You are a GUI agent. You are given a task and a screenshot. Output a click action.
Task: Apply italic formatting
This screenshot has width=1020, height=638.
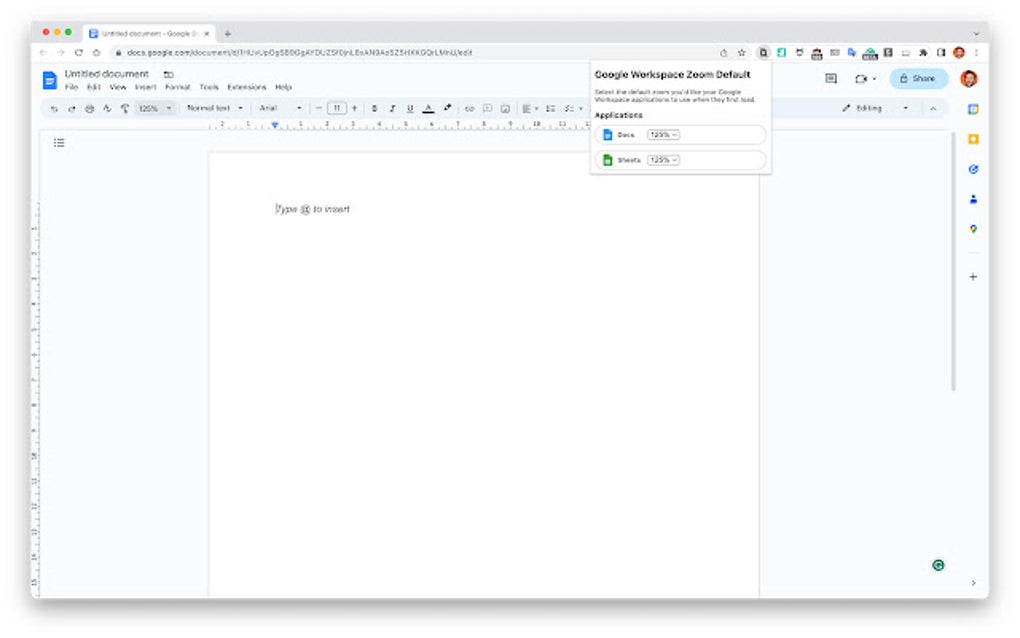(x=392, y=108)
